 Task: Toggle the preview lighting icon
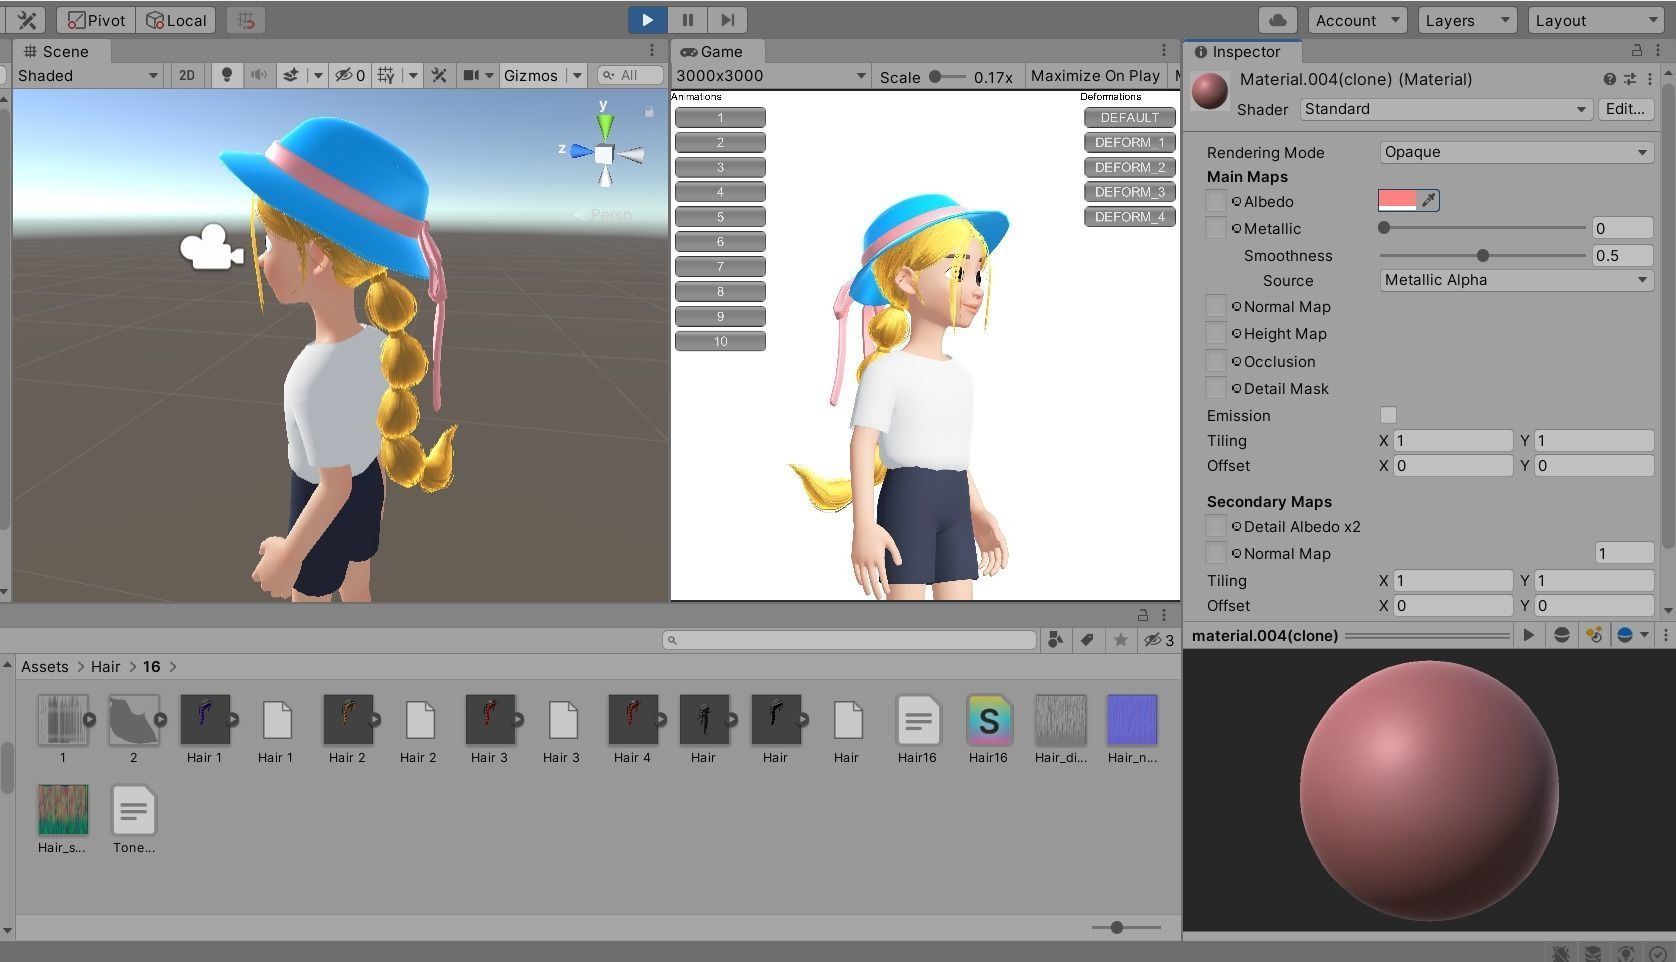1594,635
